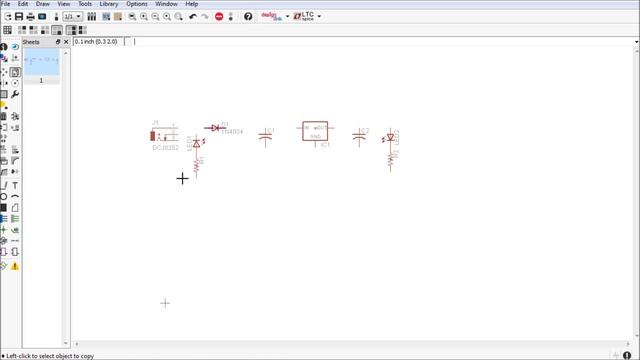Click the Zoom select icon
The width and height of the screenshot is (640, 360).
coord(178,16)
